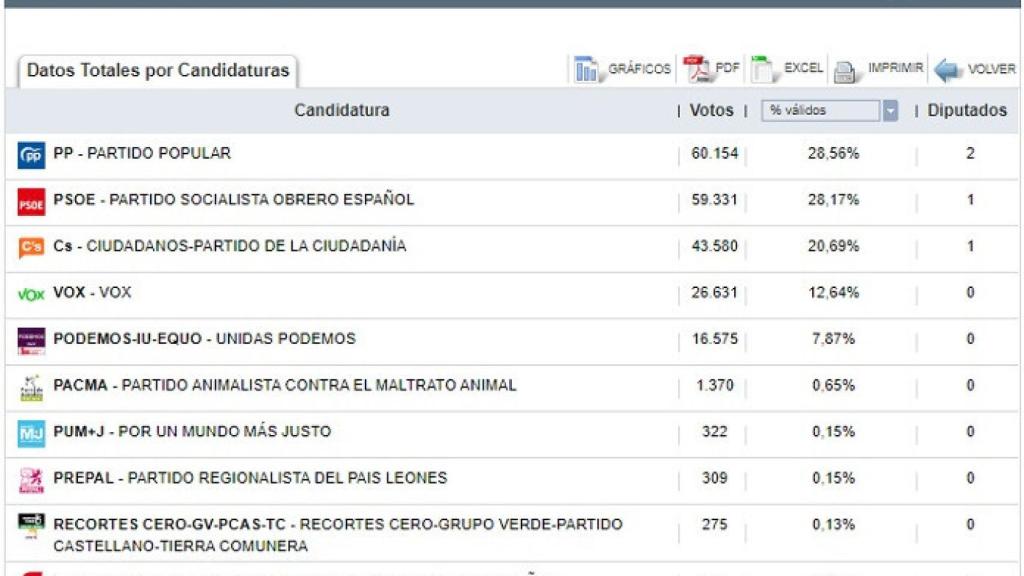Click the PP - Partido Popular name

pyautogui.click(x=142, y=154)
